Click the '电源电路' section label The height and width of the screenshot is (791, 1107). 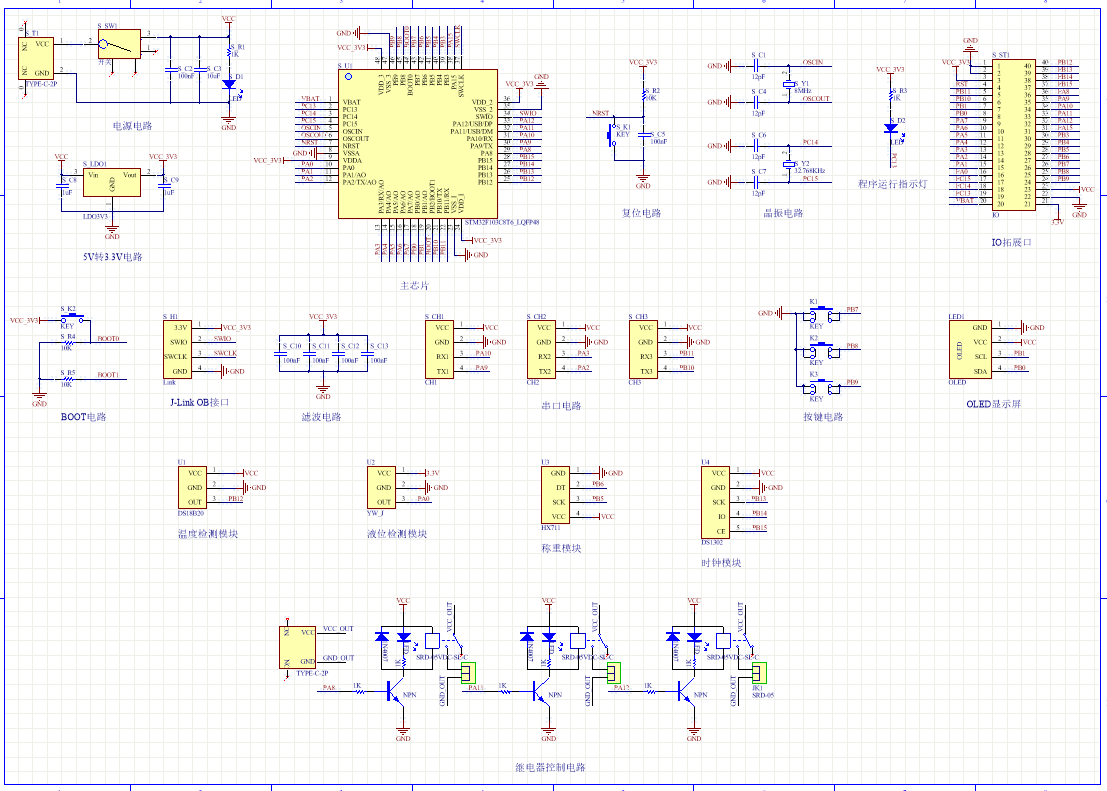coord(133,126)
